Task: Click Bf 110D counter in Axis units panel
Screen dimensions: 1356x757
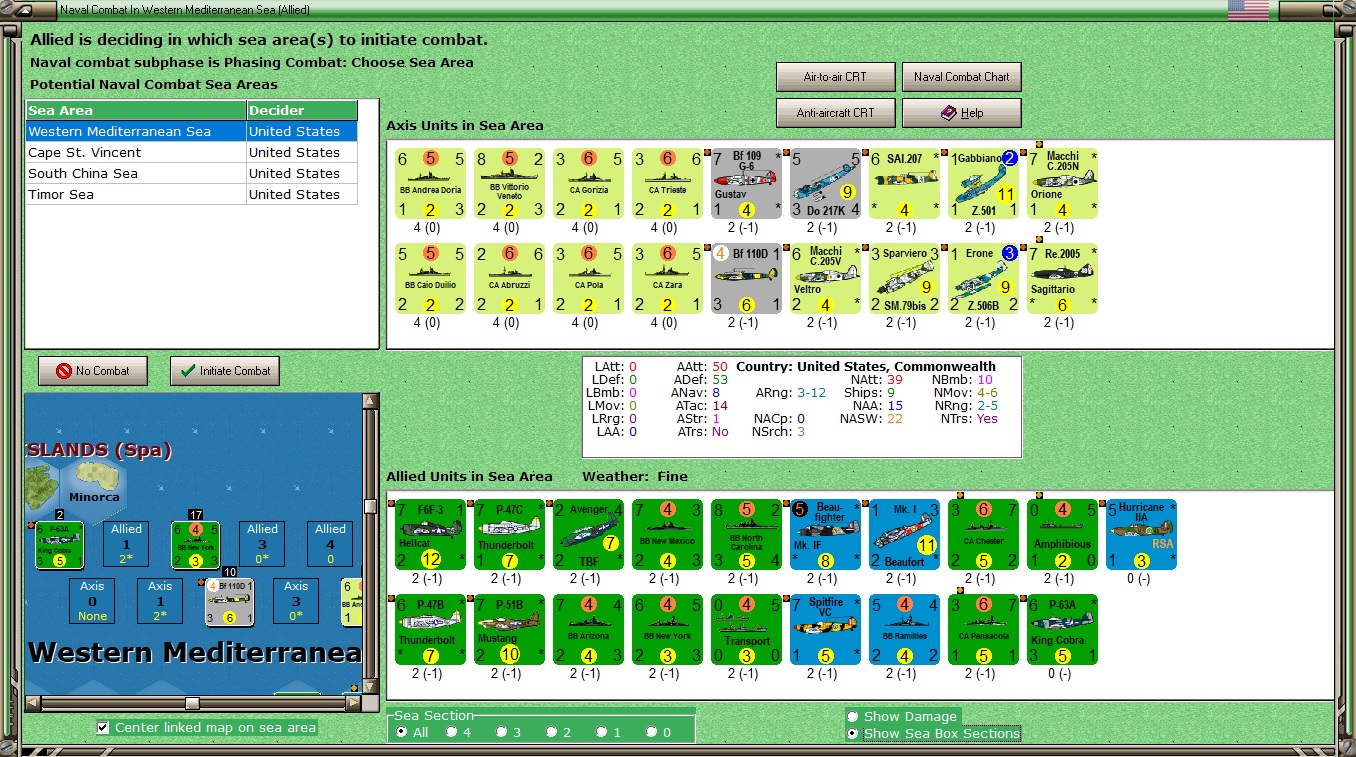Action: pyautogui.click(x=746, y=279)
